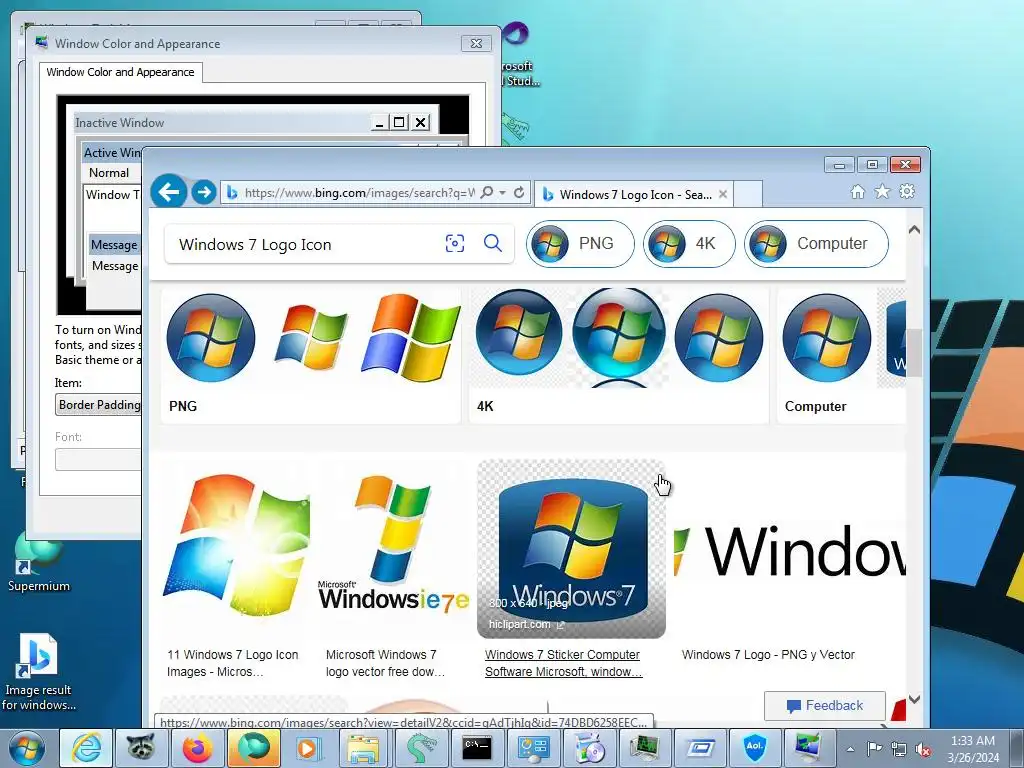
Task: Launch Internet Explorer from the taskbar
Action: 87,748
